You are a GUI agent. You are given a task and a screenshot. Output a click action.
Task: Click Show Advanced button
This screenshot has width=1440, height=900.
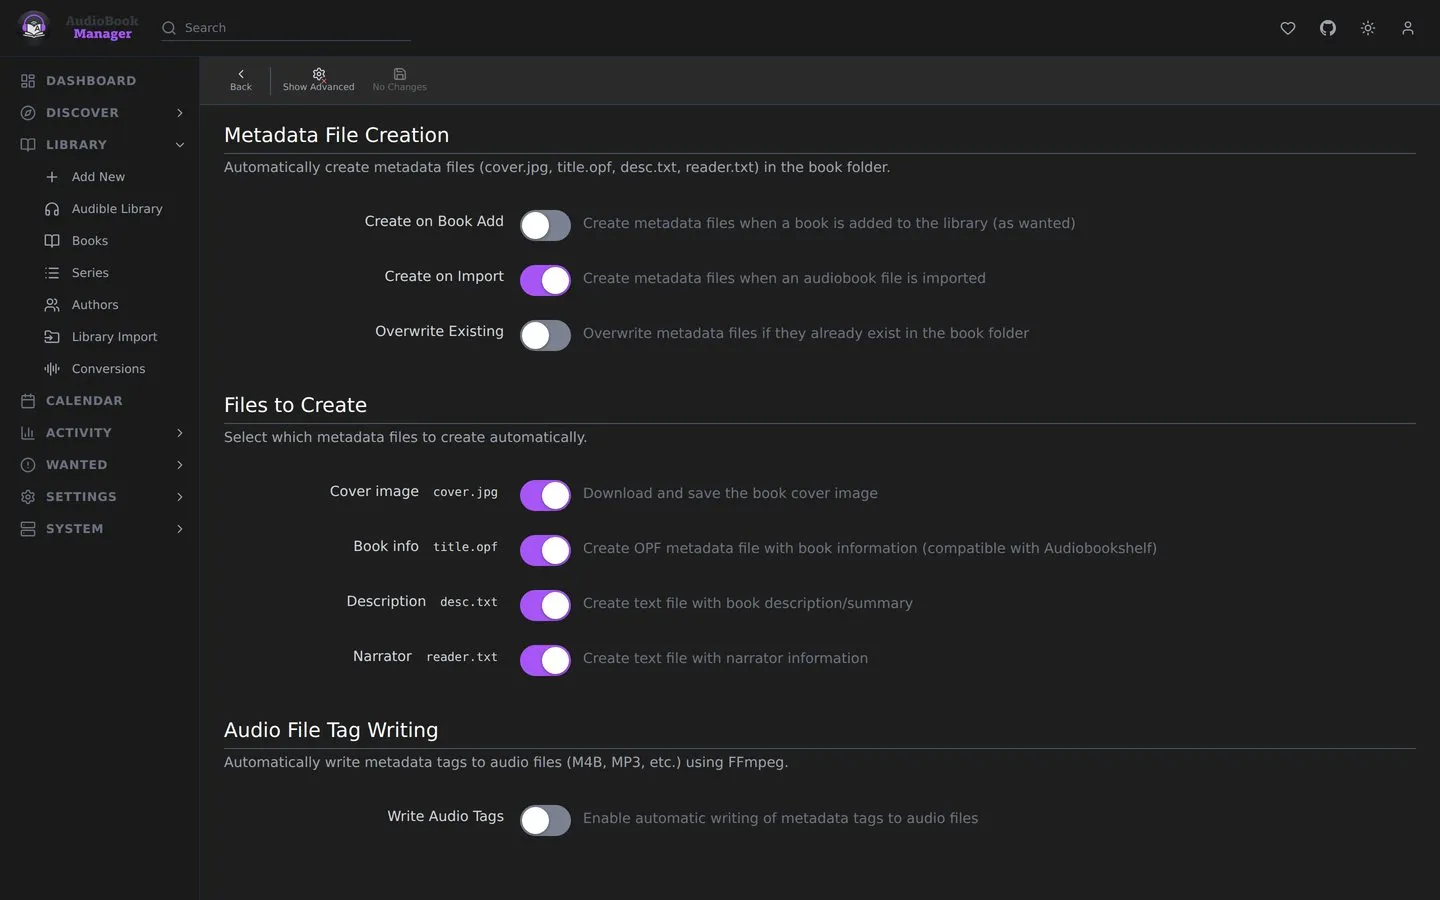tap(318, 80)
